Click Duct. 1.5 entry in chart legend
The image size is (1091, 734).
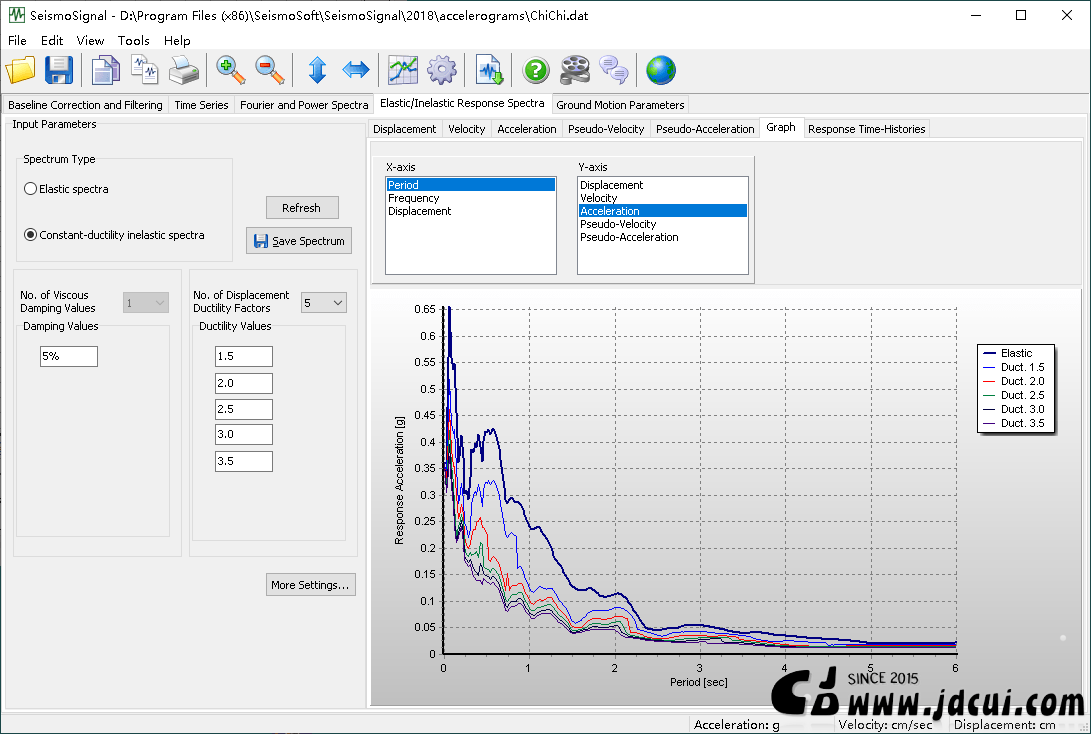tap(1014, 367)
